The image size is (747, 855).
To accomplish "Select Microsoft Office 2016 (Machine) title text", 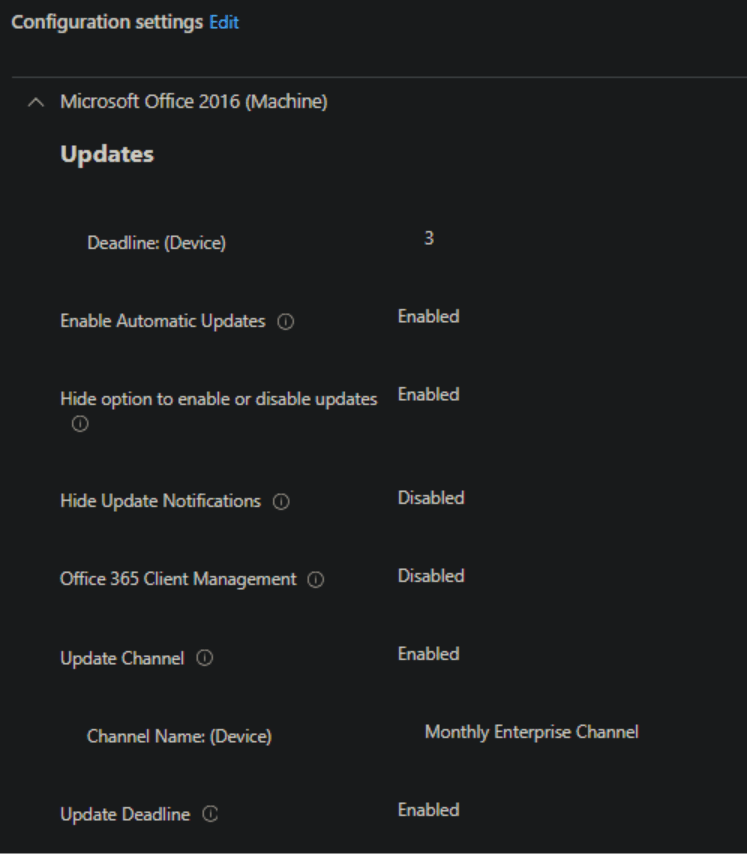I will click(194, 101).
